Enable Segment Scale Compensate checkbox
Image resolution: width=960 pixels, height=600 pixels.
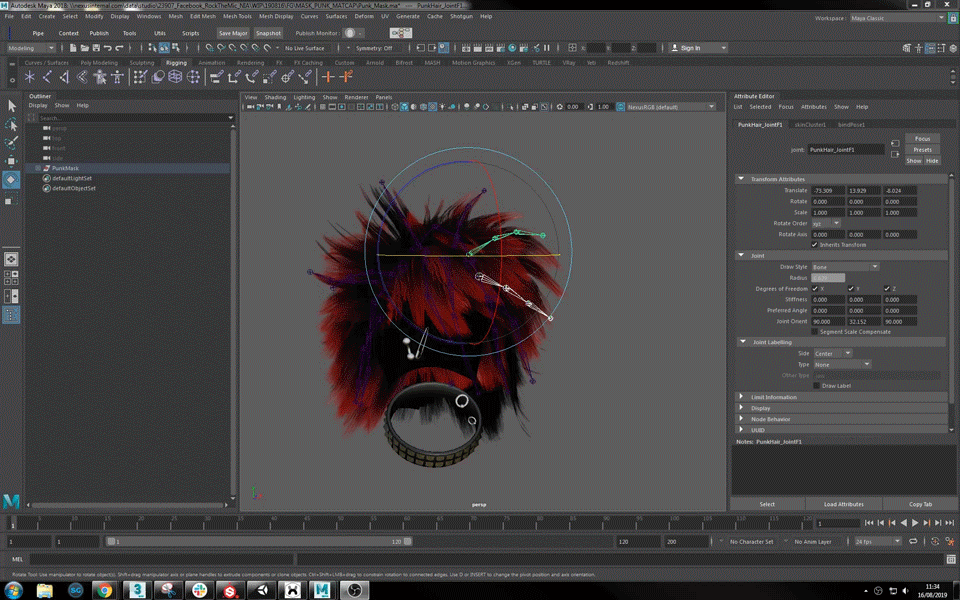(815, 332)
